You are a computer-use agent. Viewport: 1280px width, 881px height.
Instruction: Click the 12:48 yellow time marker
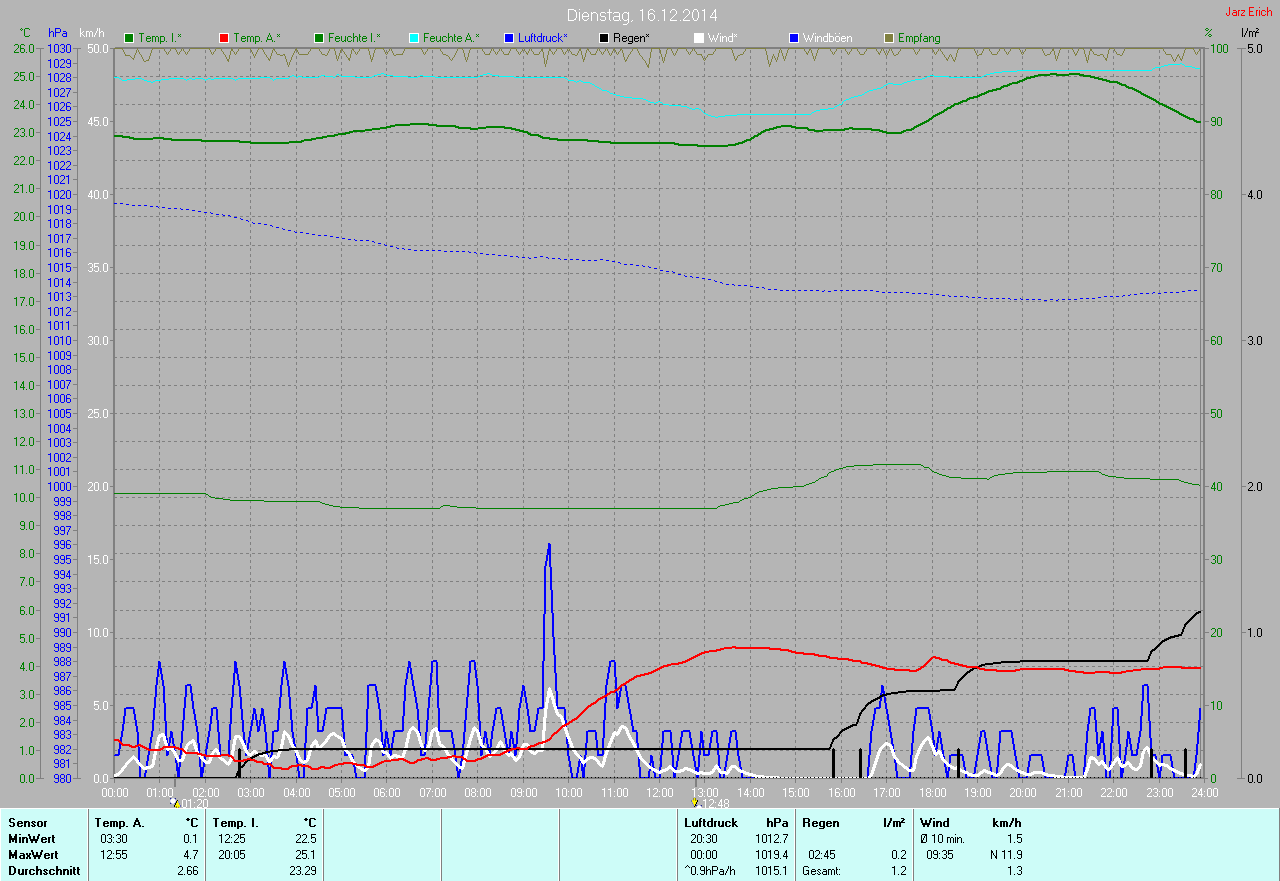coord(695,802)
